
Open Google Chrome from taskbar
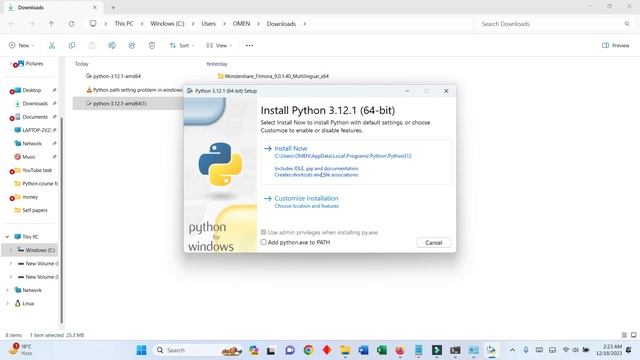[x=309, y=350]
